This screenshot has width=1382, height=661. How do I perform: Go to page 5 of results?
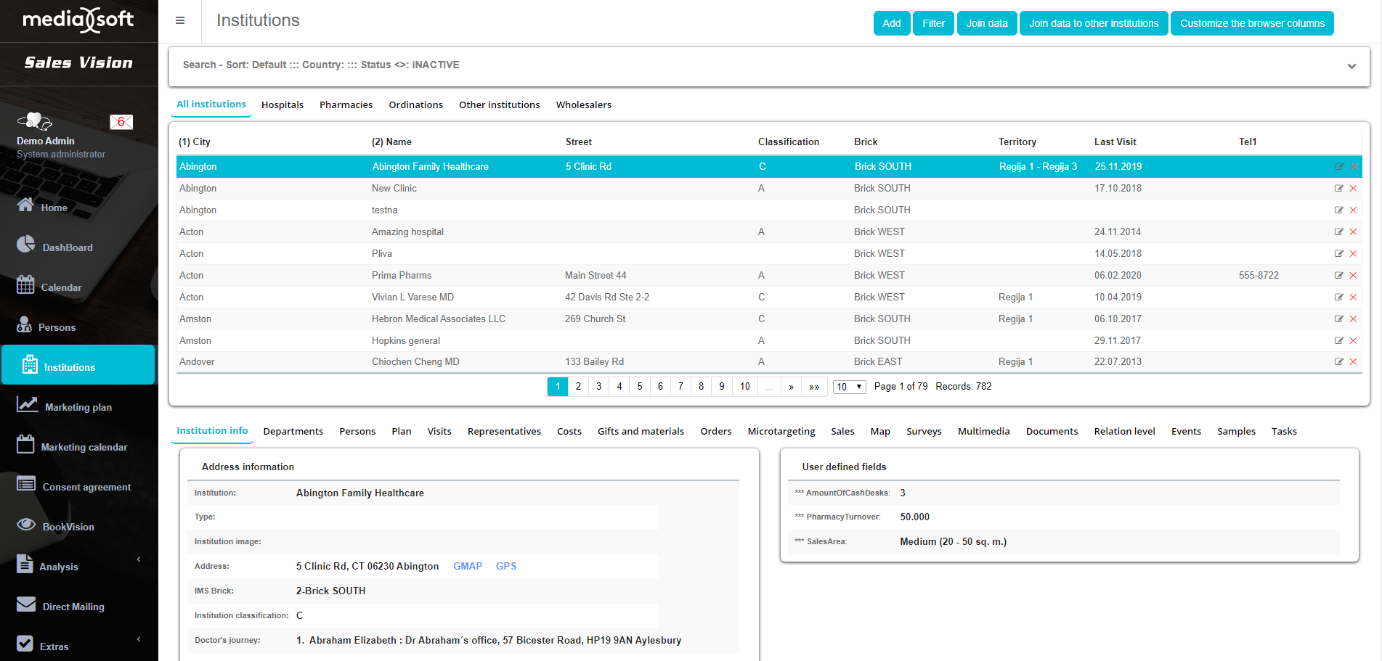tap(640, 387)
